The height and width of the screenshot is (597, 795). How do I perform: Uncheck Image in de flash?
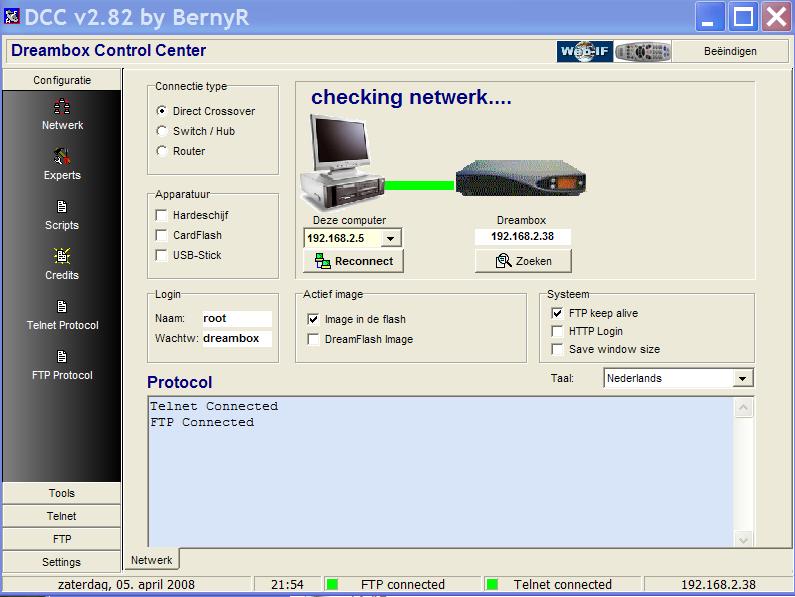313,319
